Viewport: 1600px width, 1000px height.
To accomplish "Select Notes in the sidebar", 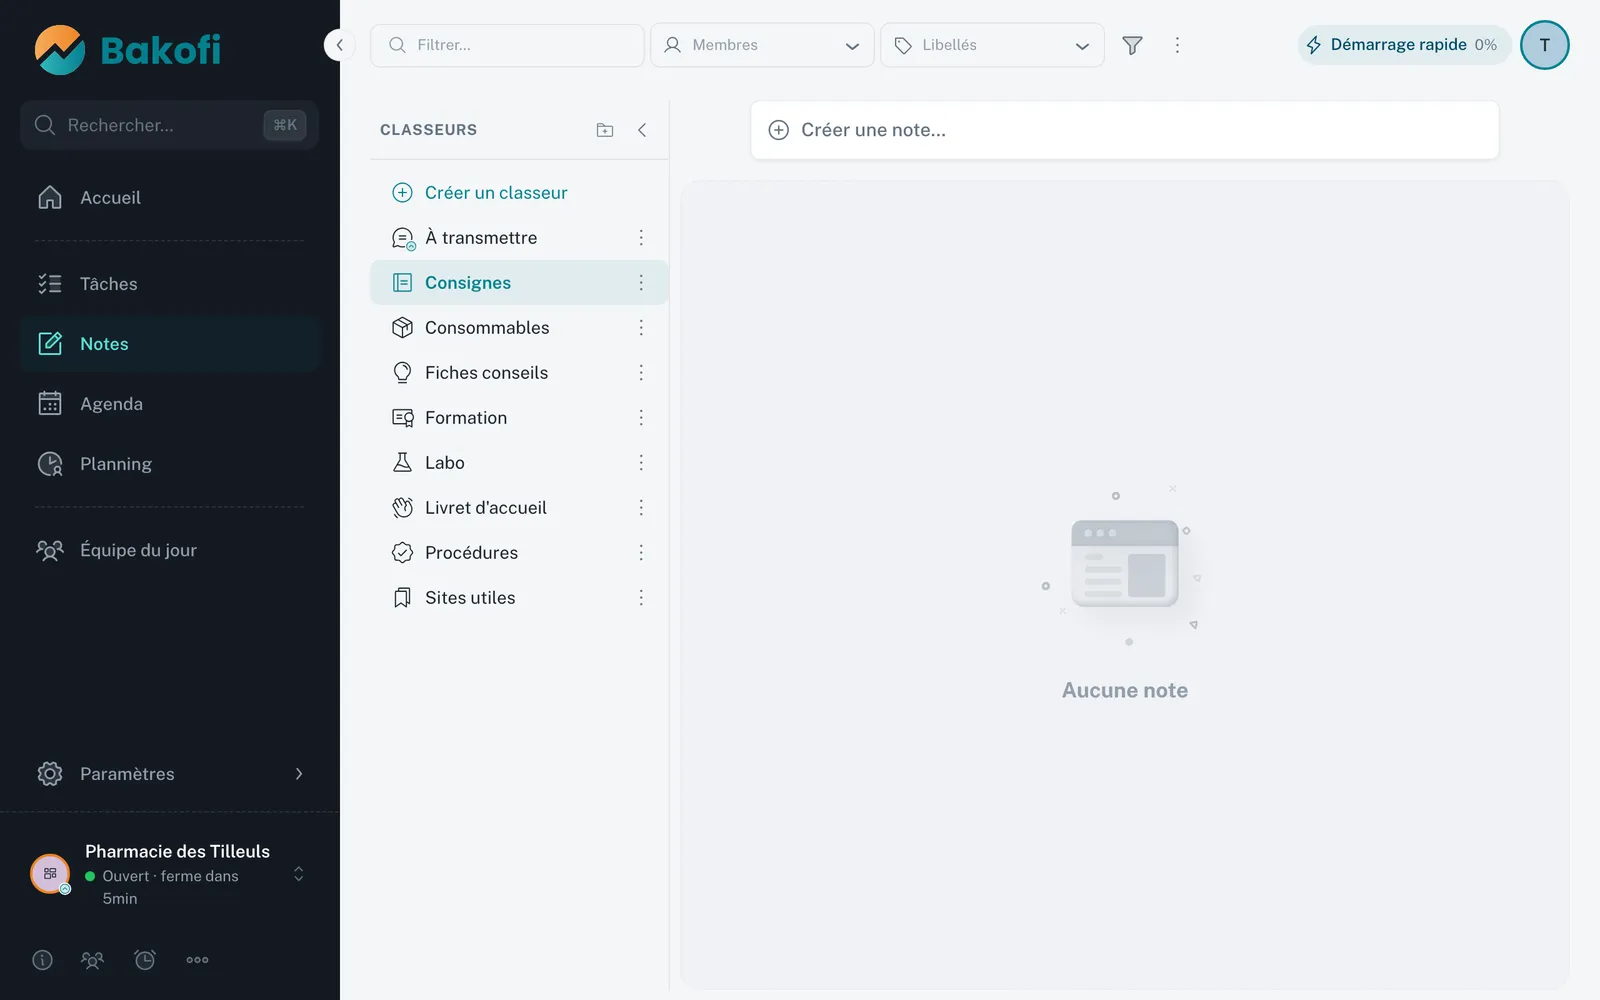I will [x=170, y=344].
